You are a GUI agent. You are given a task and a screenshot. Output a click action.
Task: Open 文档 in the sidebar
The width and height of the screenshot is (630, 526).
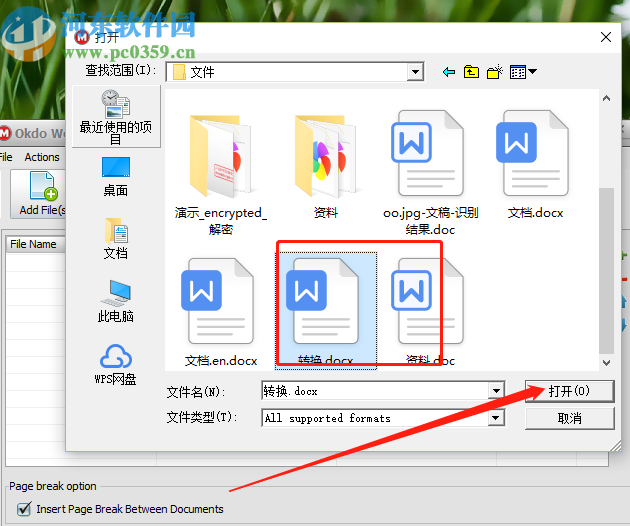[116, 239]
